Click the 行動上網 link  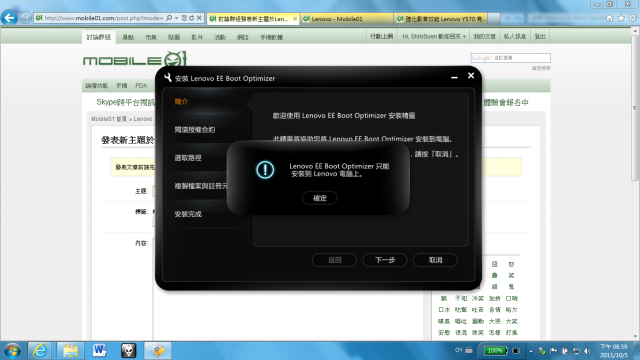coord(382,36)
